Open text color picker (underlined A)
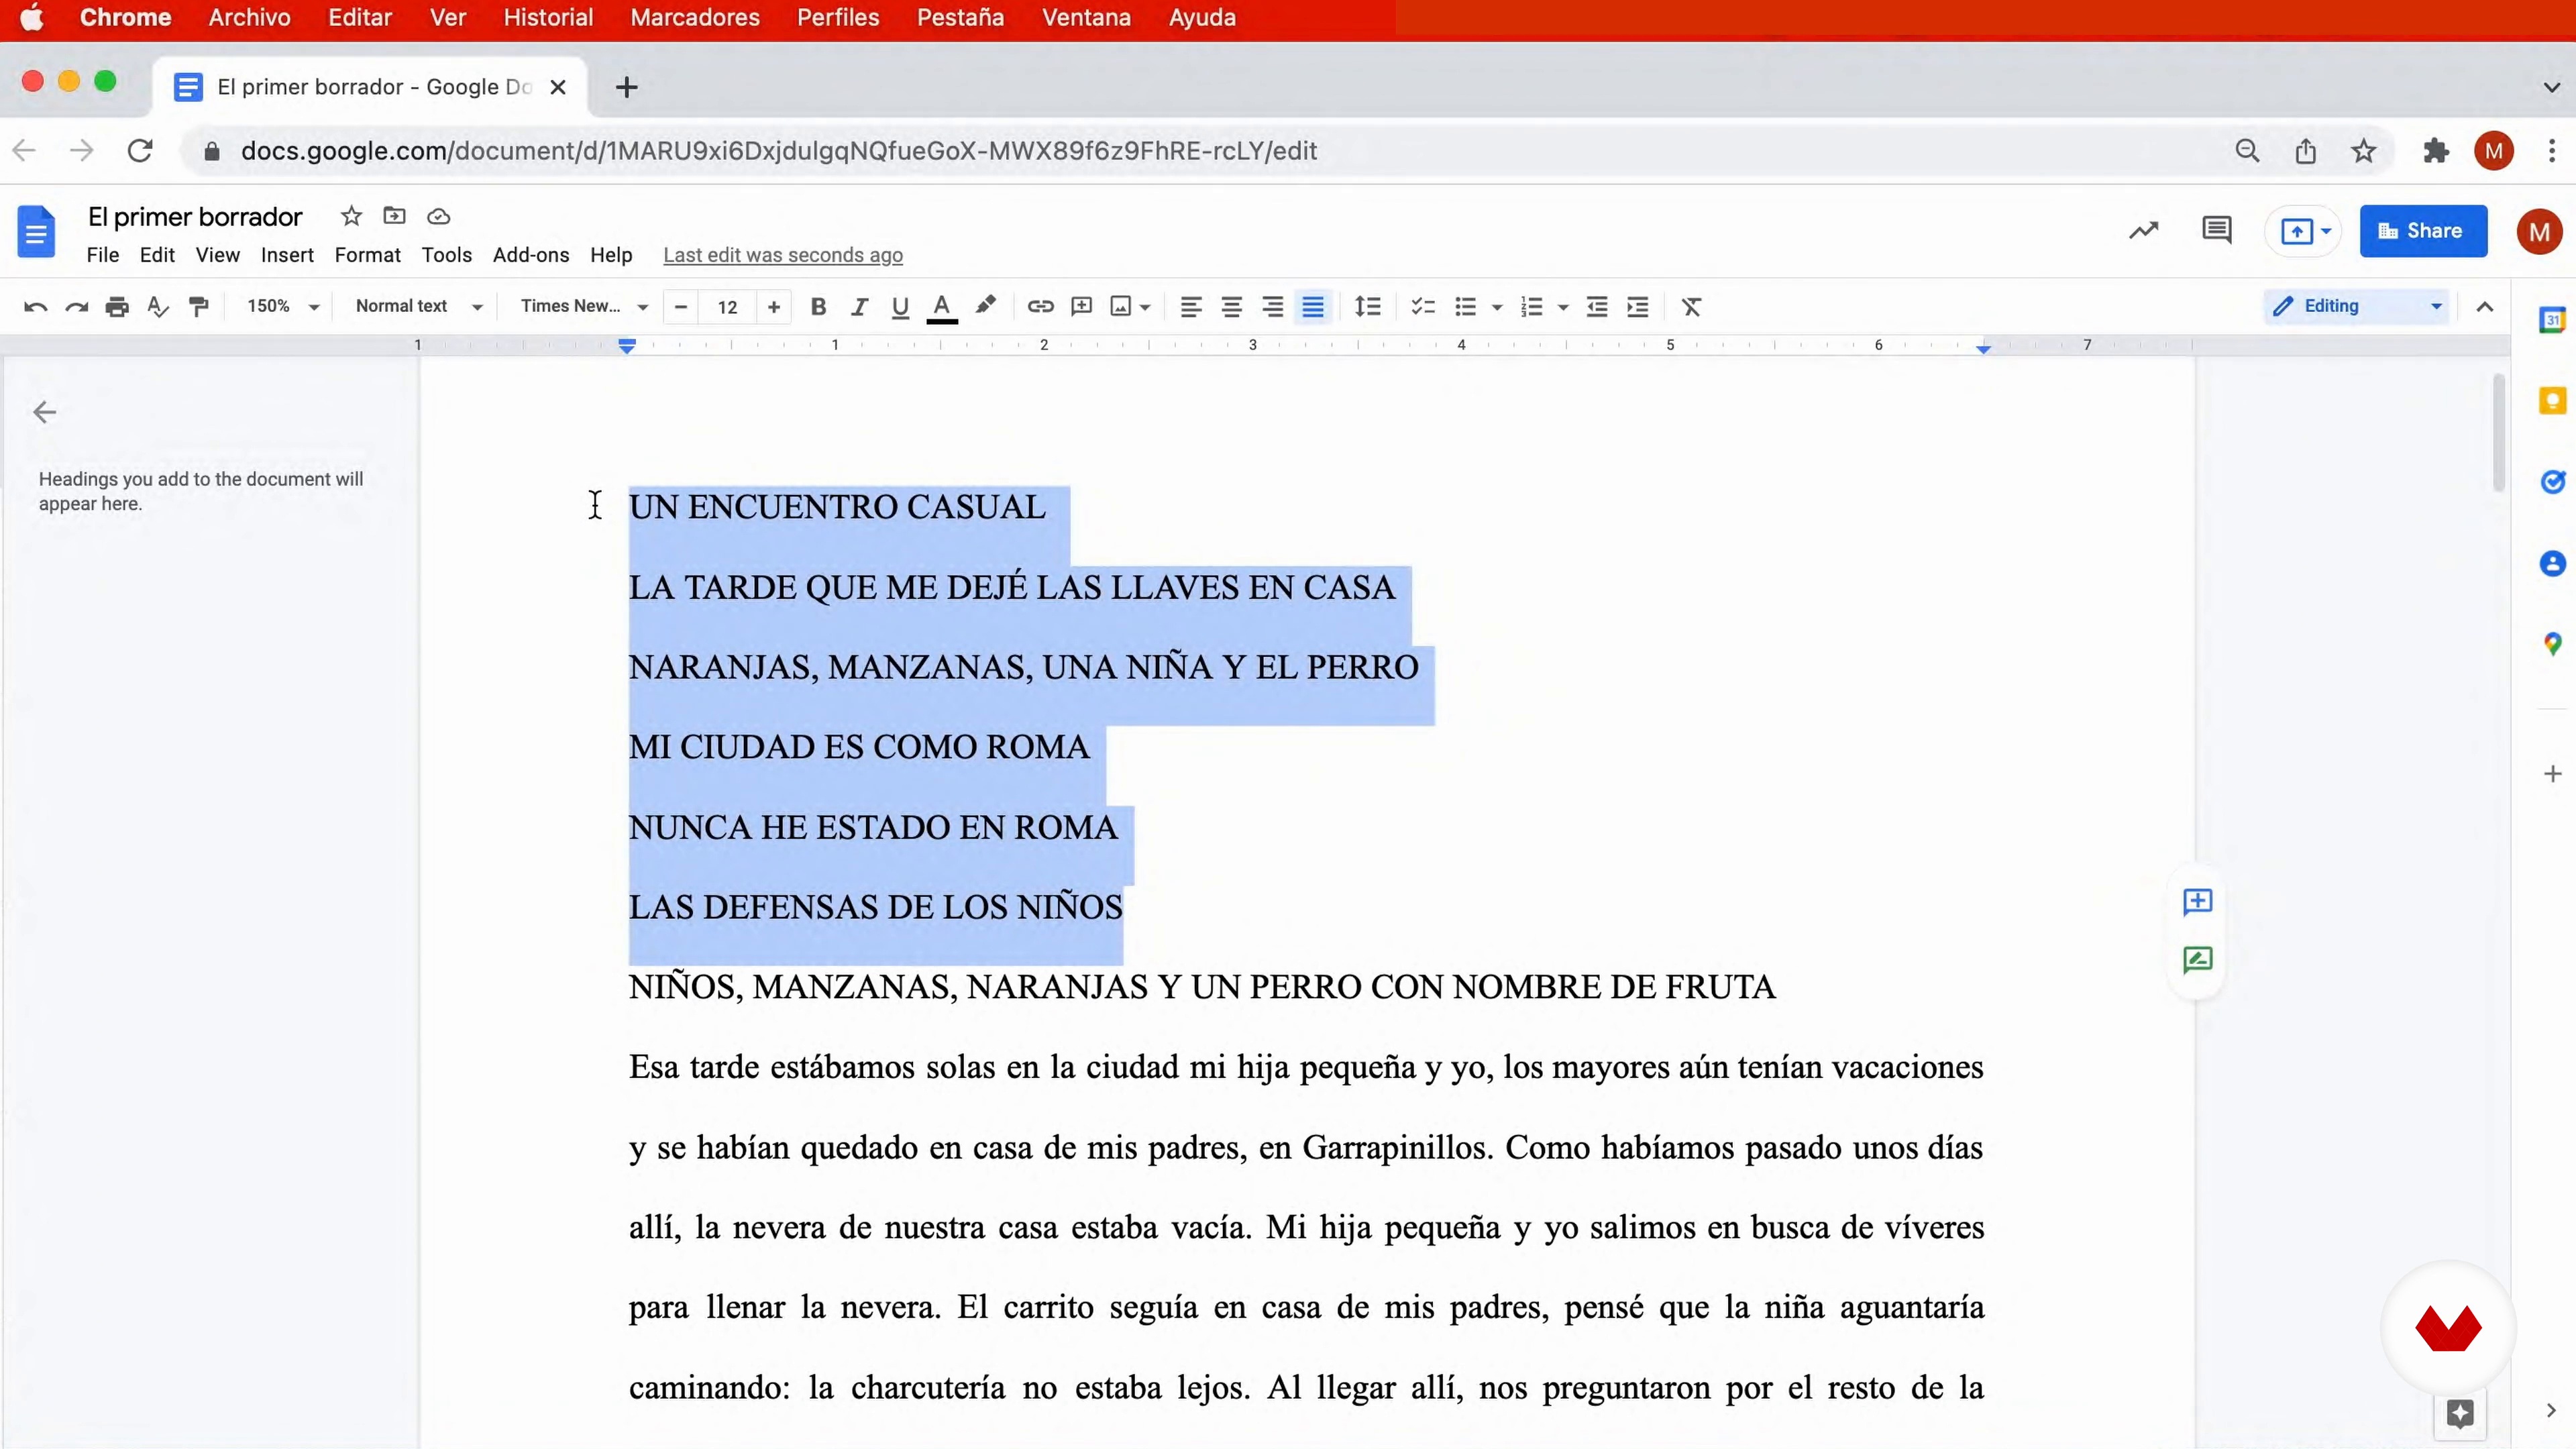2576x1449 pixels. tap(942, 307)
